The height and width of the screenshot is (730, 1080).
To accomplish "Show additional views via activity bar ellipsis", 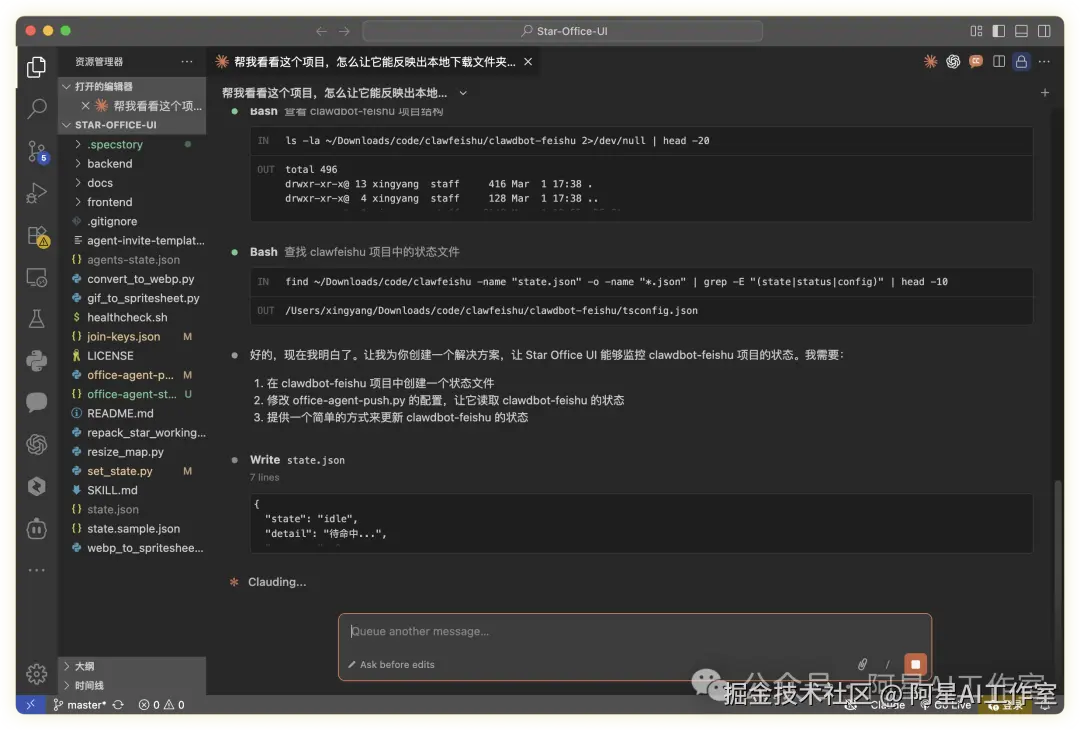I will [x=37, y=570].
